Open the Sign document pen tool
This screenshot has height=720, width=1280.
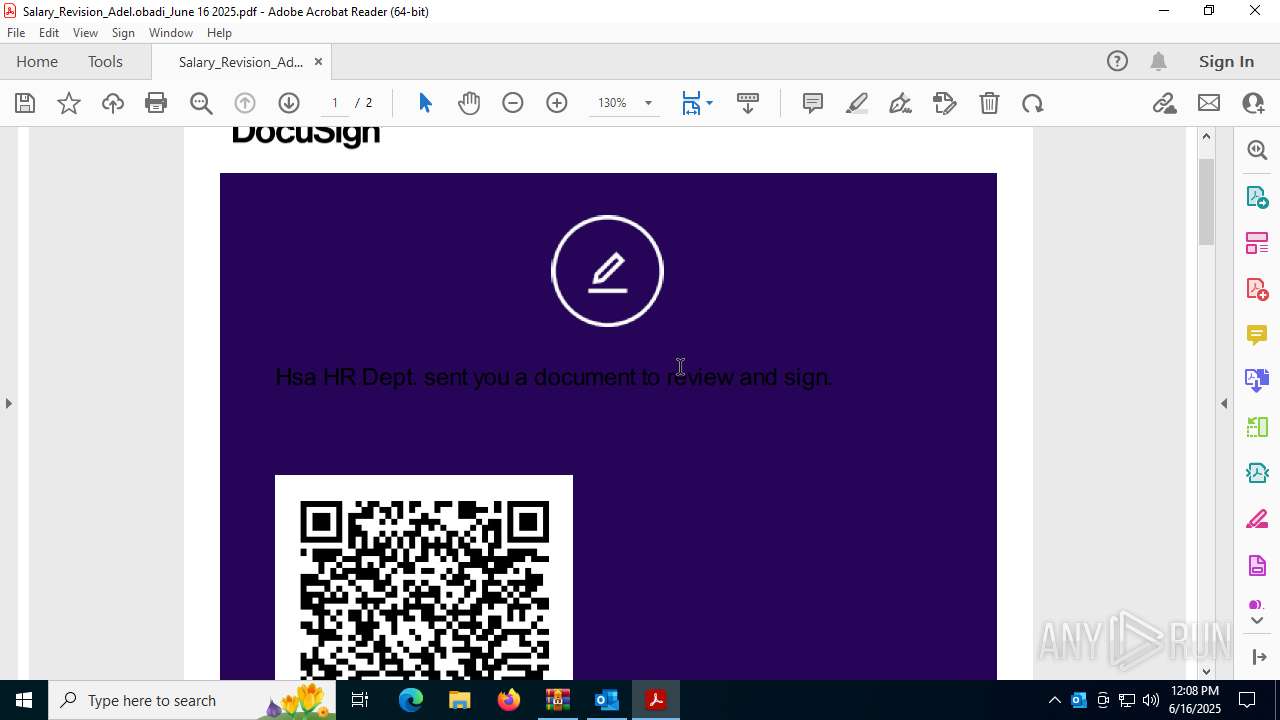point(901,103)
